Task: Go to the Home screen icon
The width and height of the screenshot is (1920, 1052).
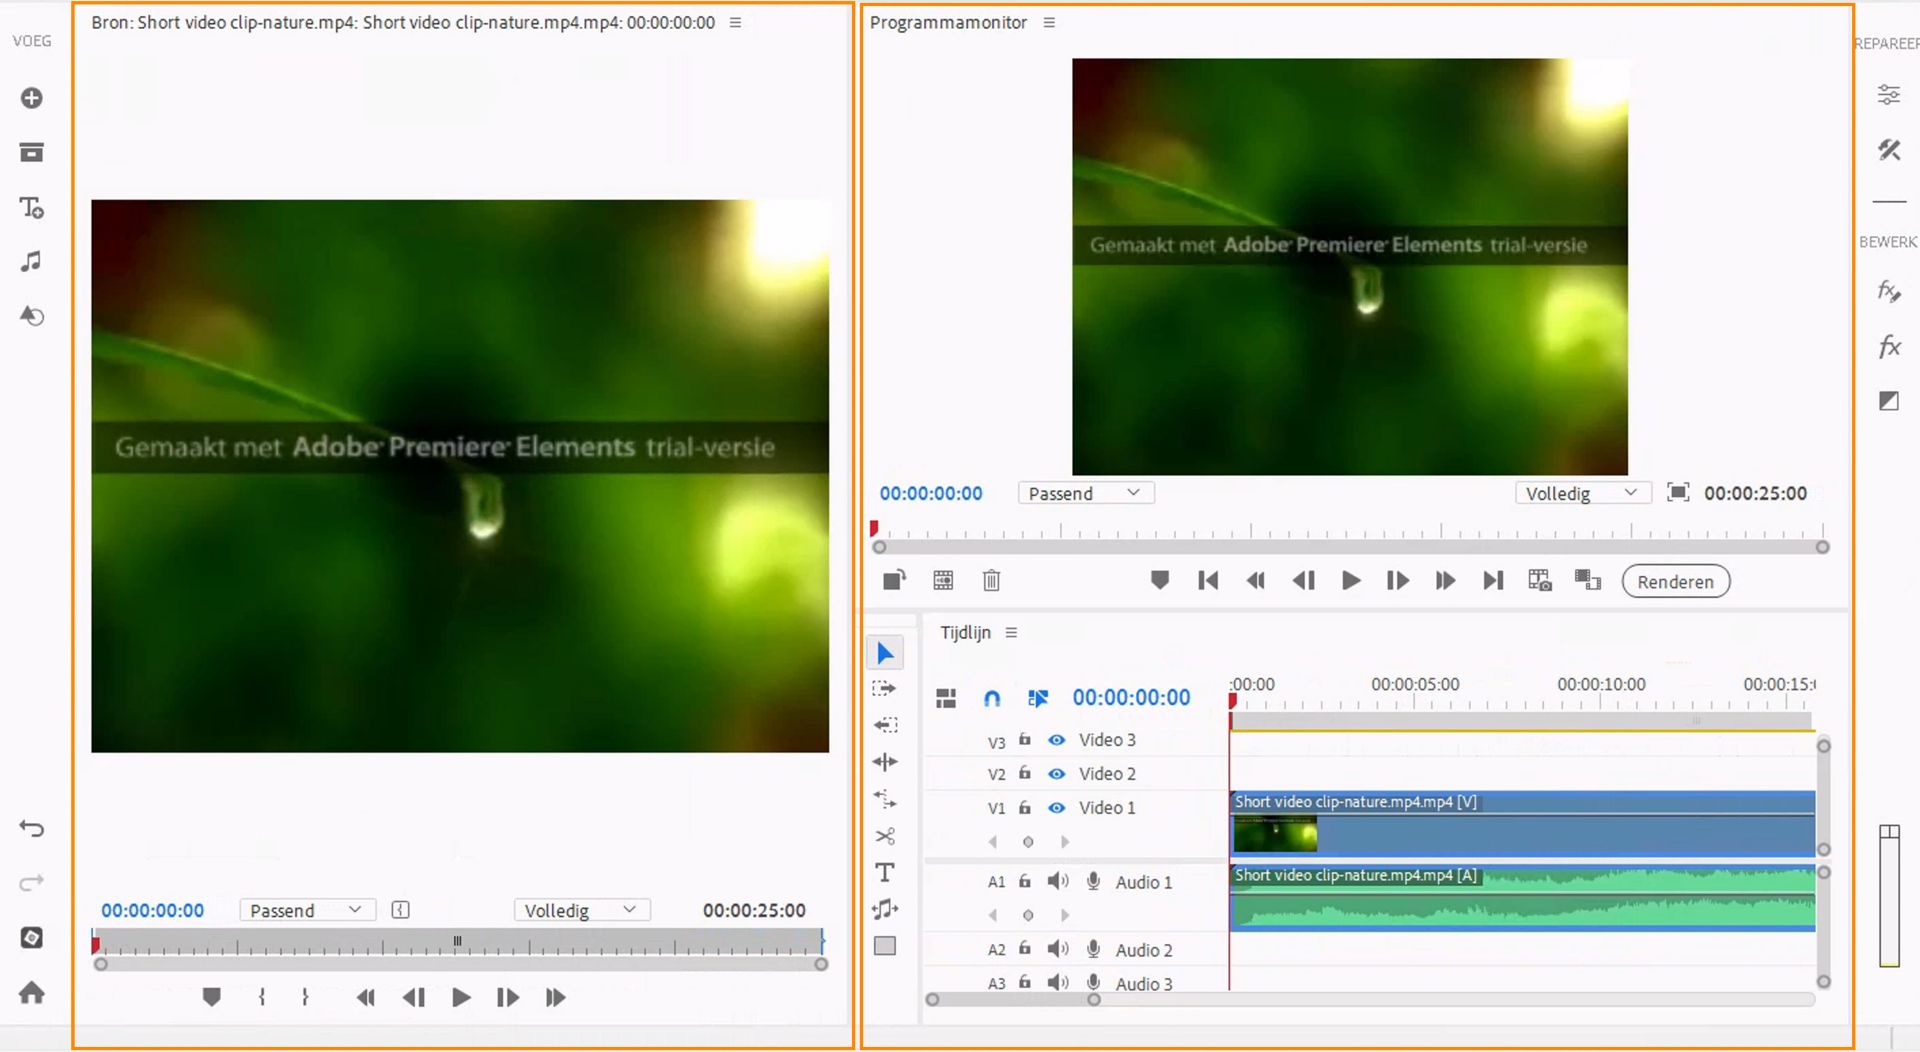Action: [x=32, y=992]
